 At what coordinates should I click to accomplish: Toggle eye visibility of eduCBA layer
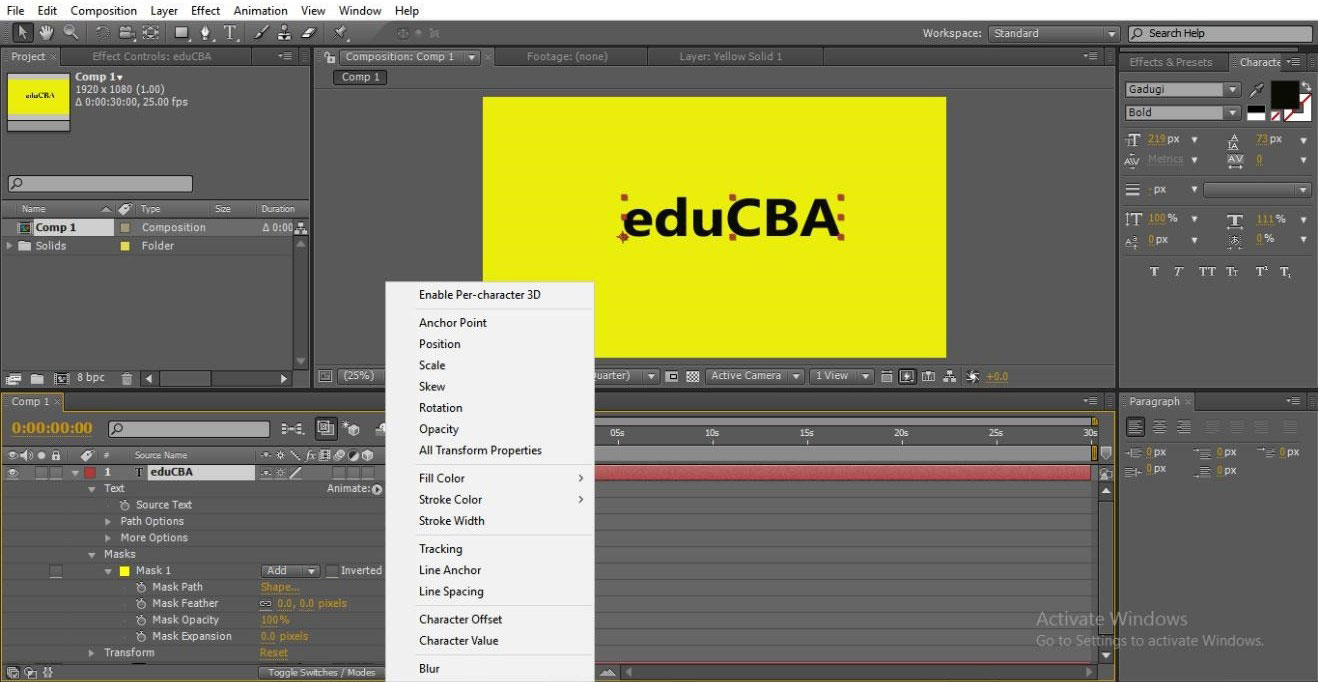[12, 472]
